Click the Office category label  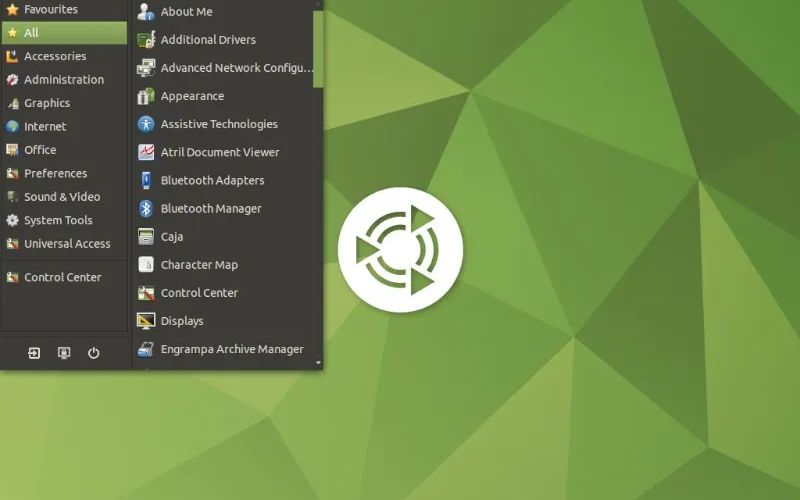click(x=40, y=150)
